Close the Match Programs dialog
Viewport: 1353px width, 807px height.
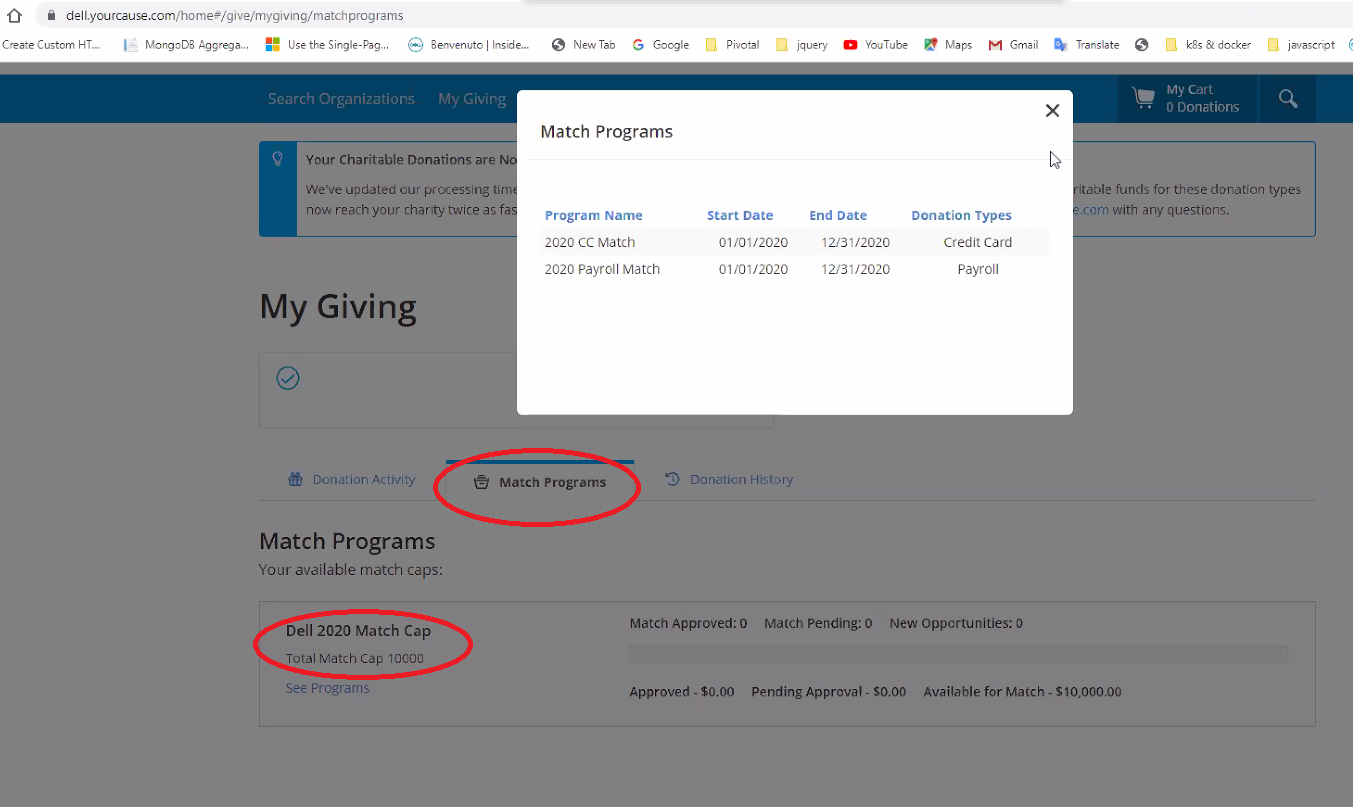tap(1052, 111)
